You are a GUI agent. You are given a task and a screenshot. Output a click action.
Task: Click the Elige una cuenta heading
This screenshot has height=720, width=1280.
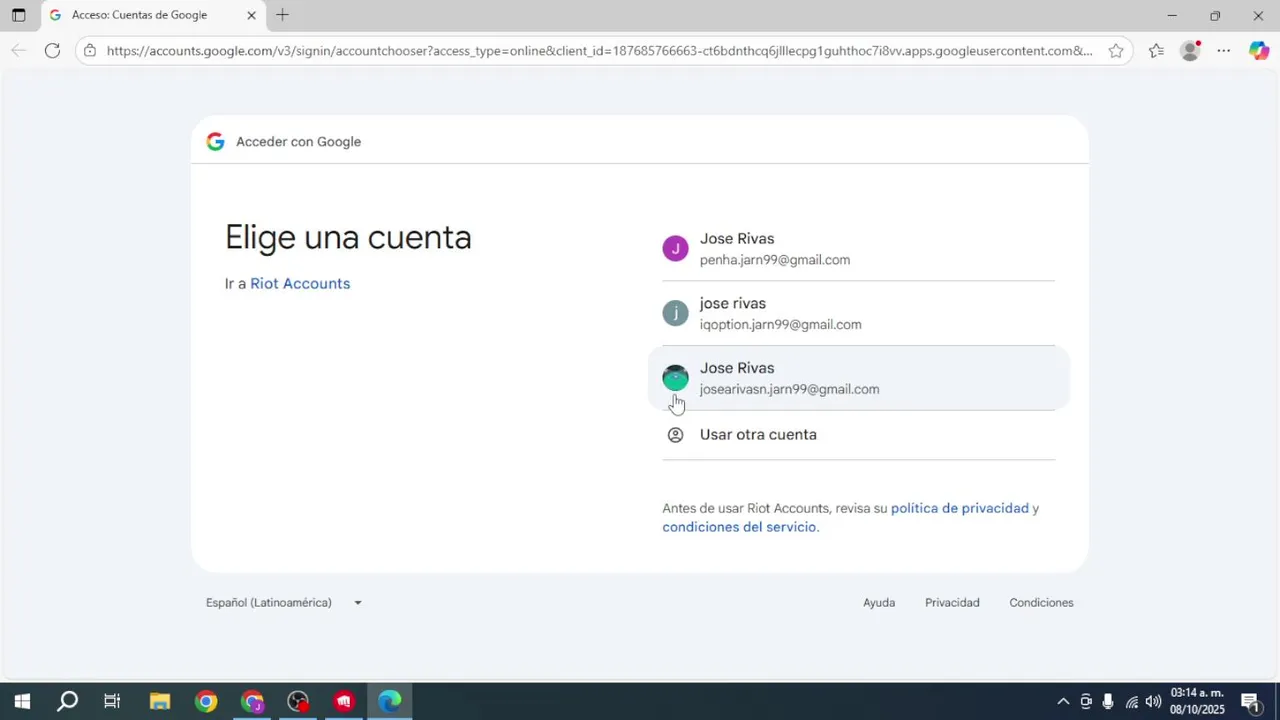(348, 237)
